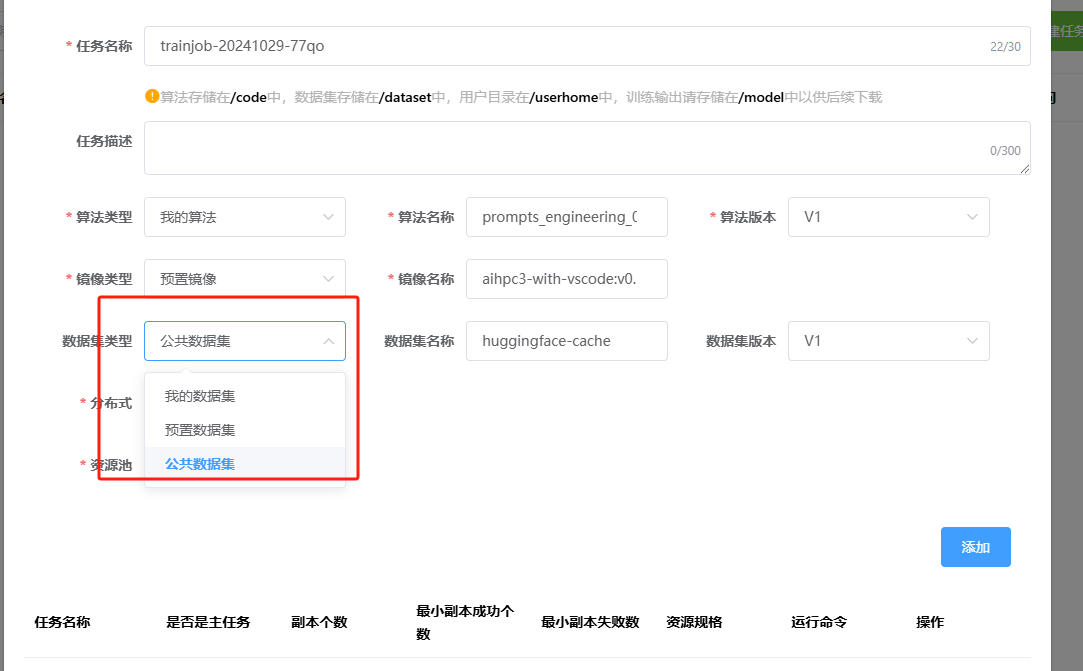Click the resize handle of 任务描述 textarea
1083x671 pixels.
(1025, 170)
